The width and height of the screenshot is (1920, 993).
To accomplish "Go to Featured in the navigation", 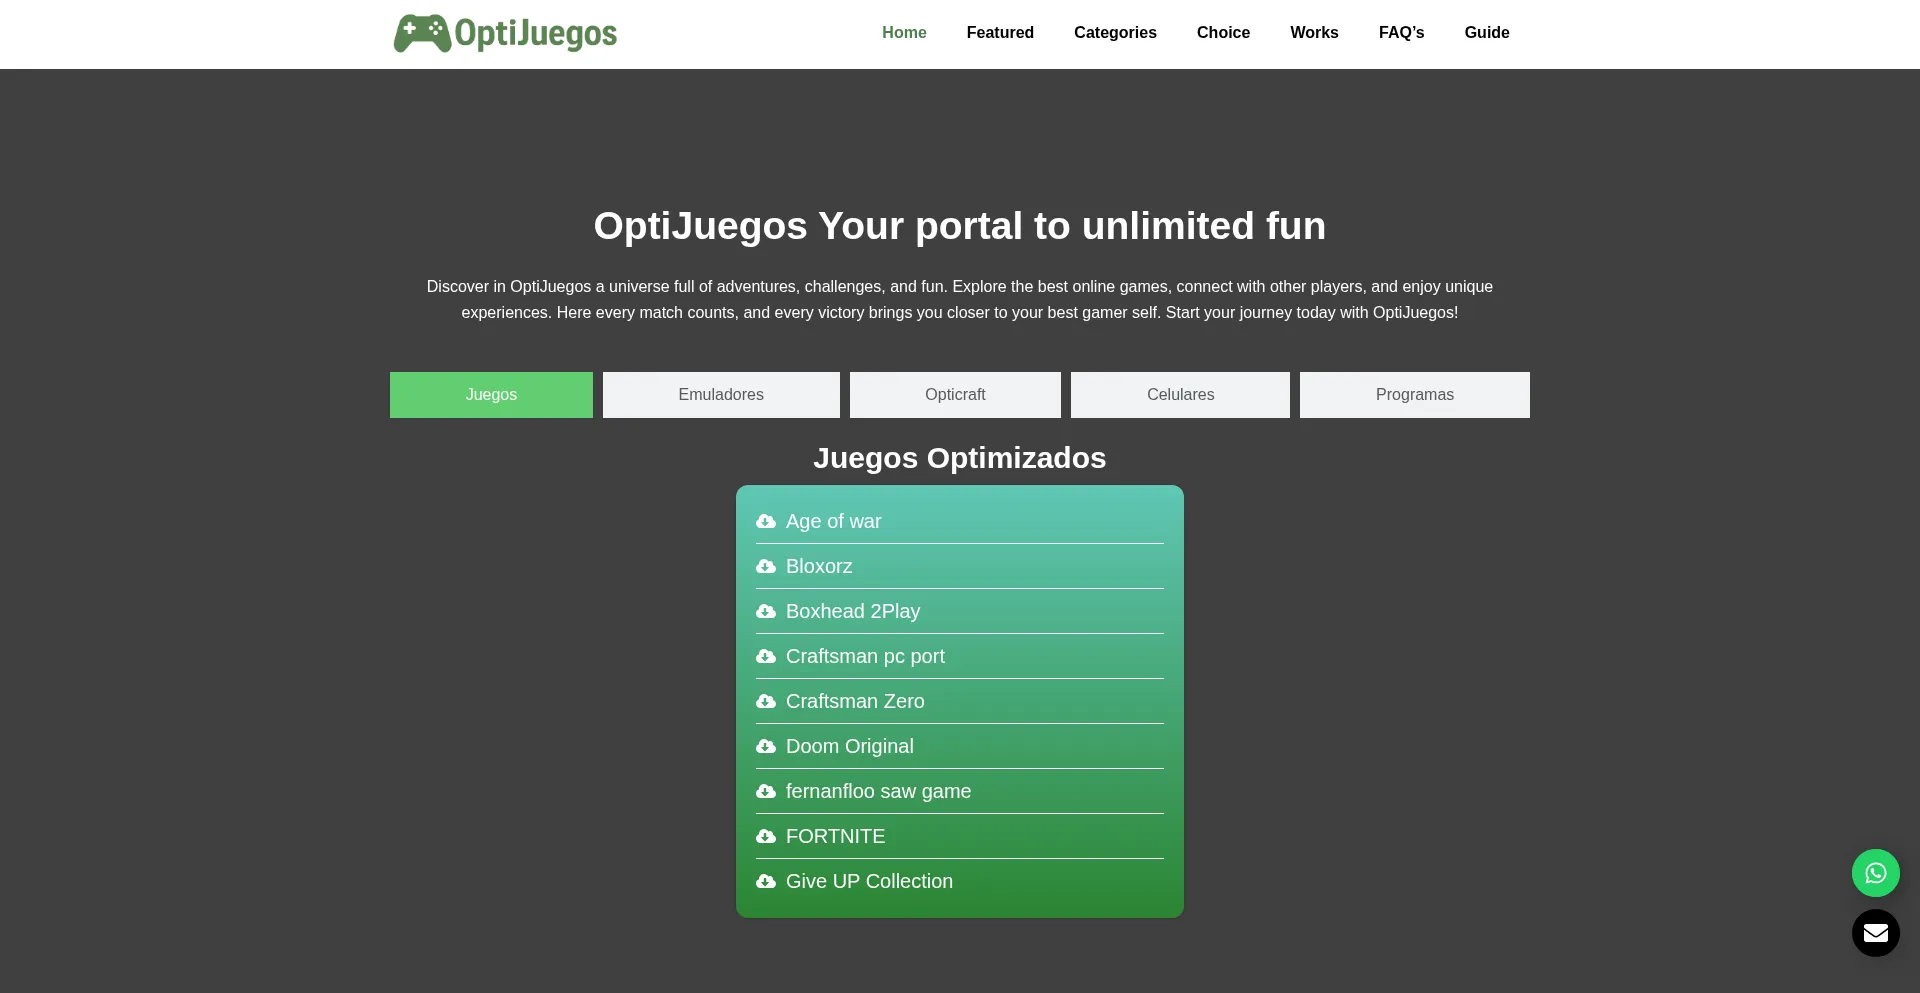I will (1000, 33).
